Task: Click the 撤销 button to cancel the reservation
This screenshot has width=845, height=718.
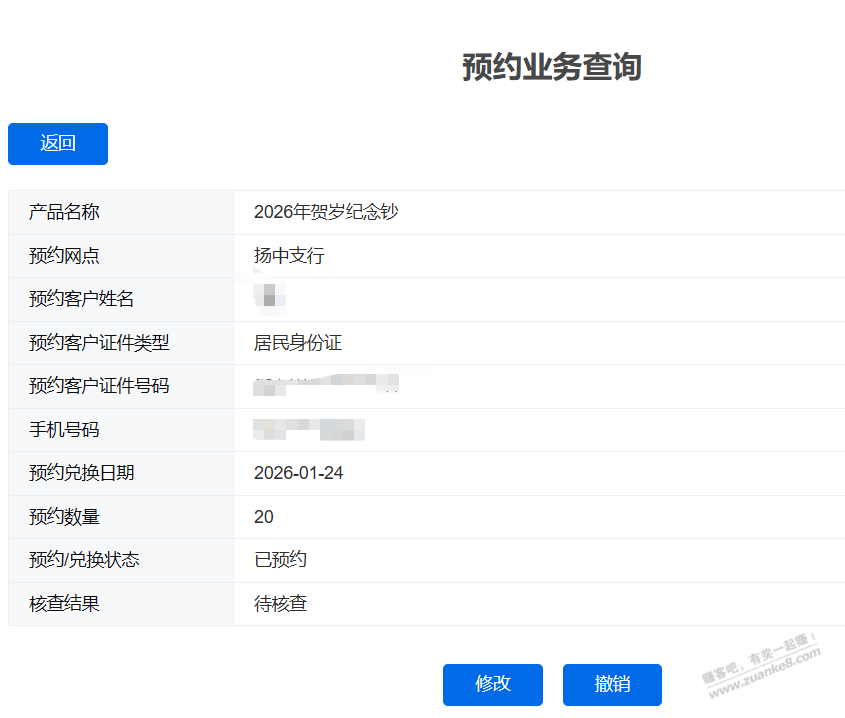Action: point(612,685)
